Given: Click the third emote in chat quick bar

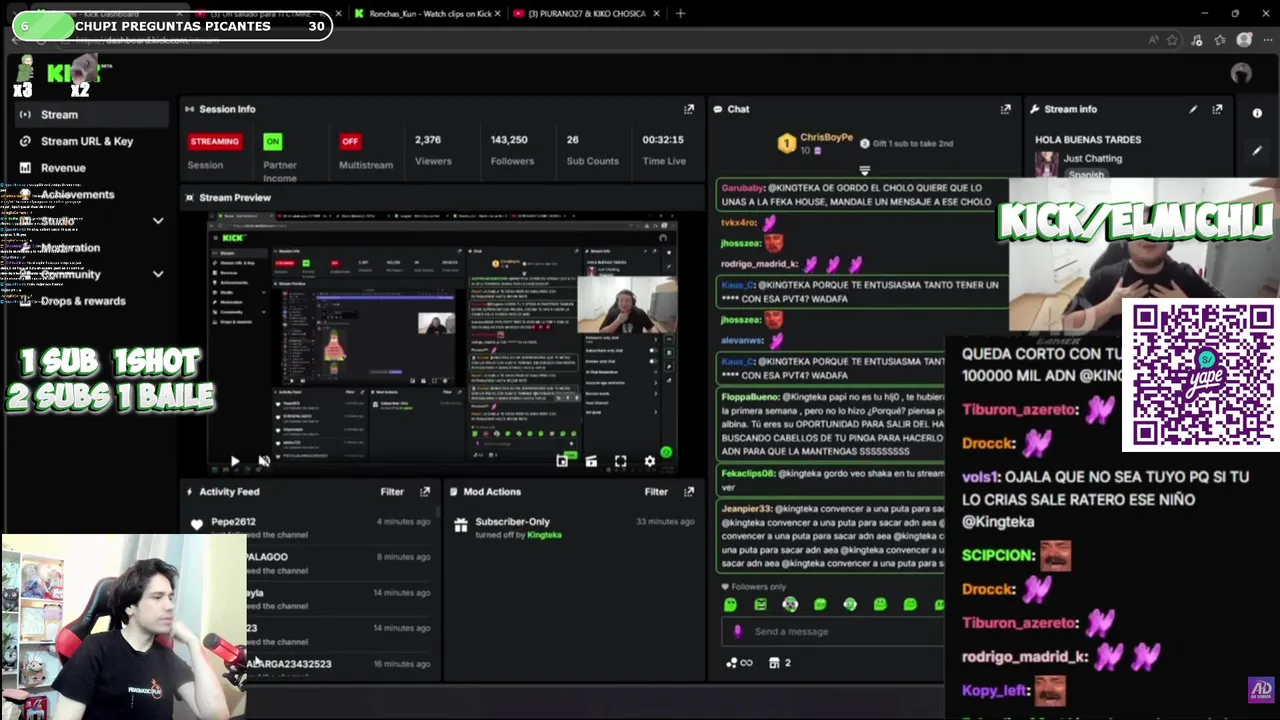Looking at the screenshot, I should (790, 604).
